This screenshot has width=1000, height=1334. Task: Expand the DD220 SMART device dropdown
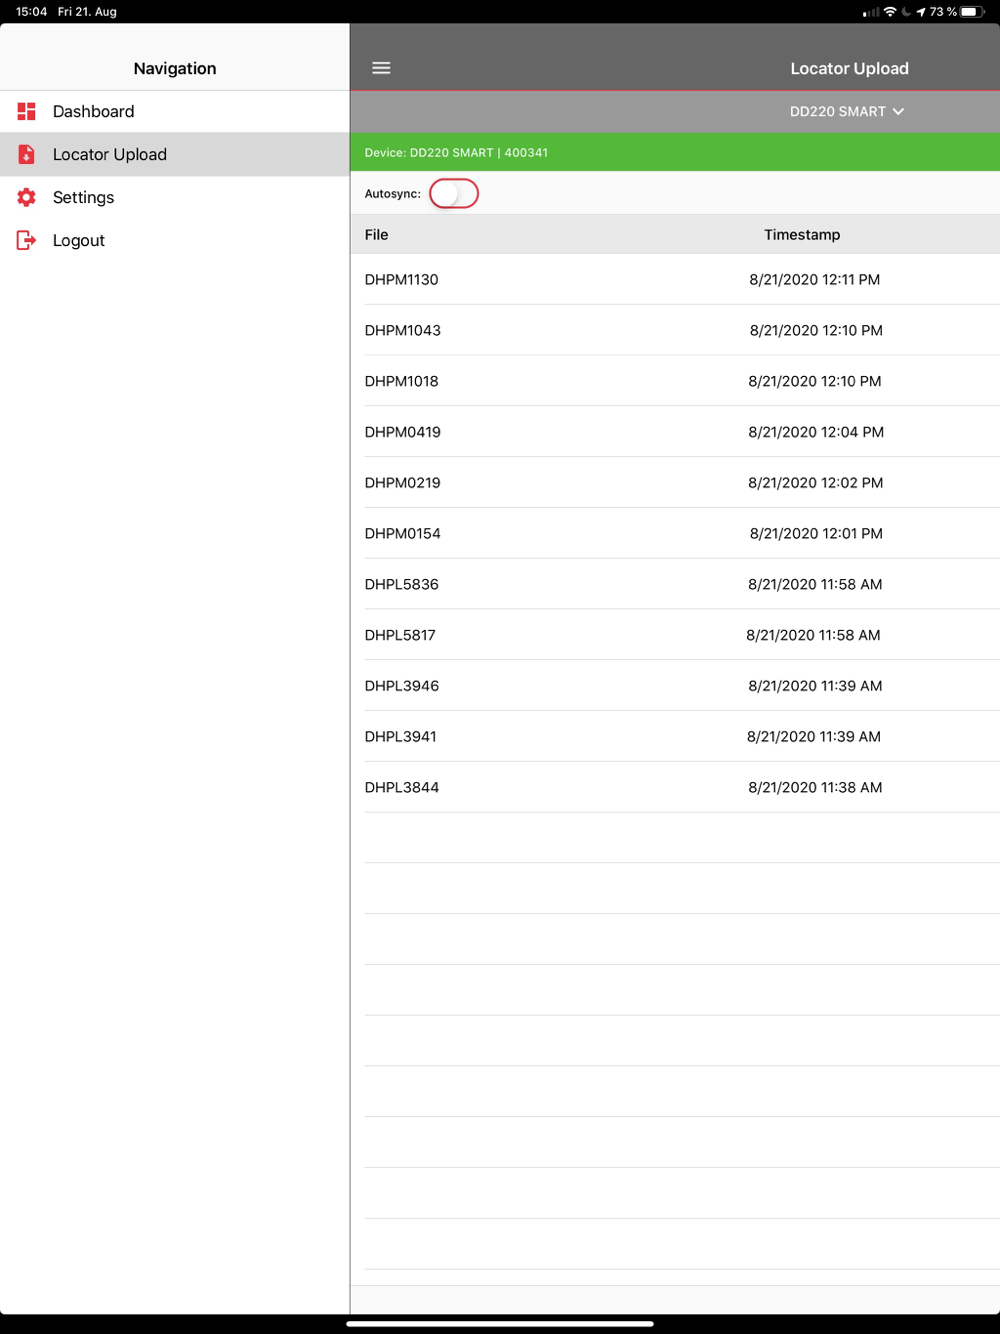point(847,111)
